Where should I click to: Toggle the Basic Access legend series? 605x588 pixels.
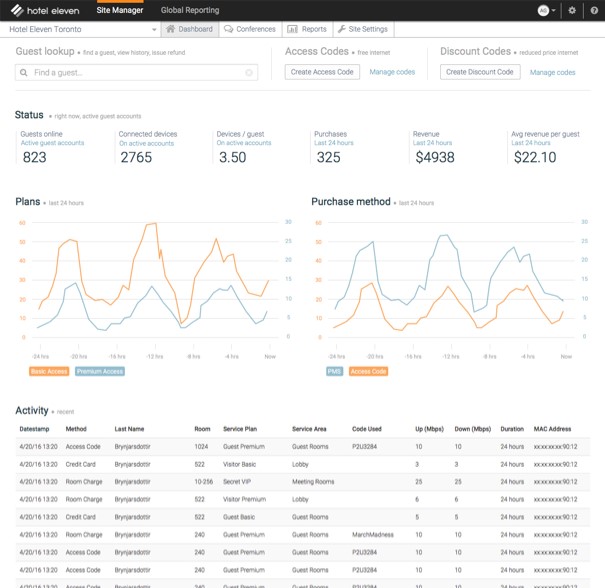pyautogui.click(x=49, y=371)
